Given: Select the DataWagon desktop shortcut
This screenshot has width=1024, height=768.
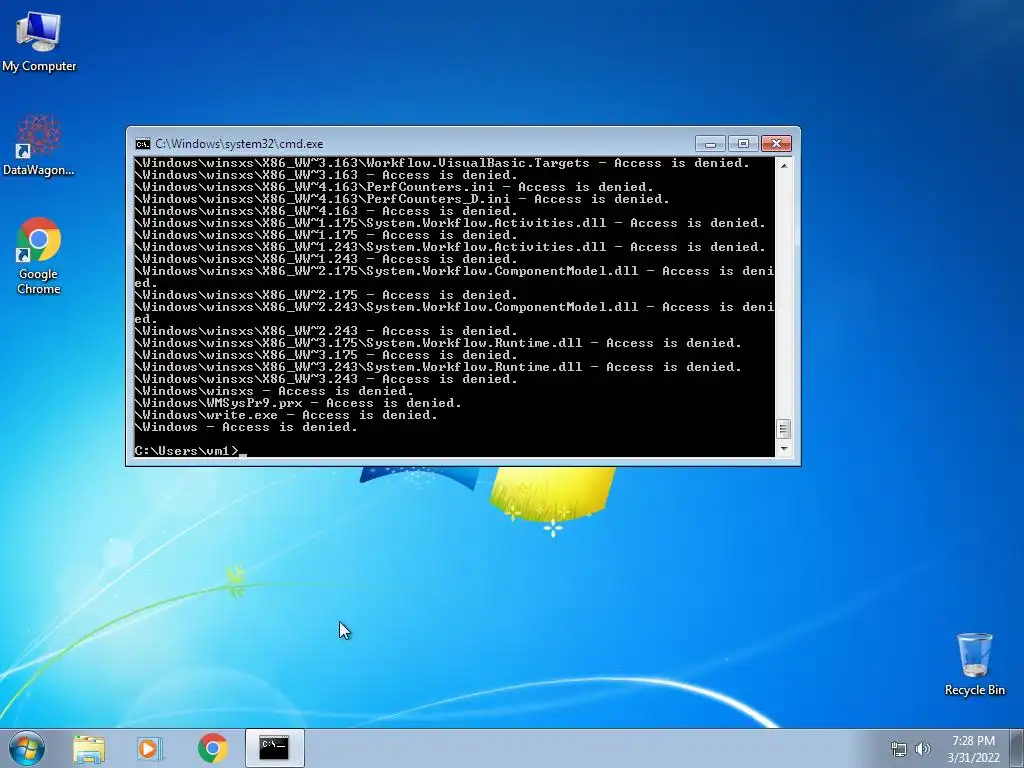Looking at the screenshot, I should coord(39,145).
